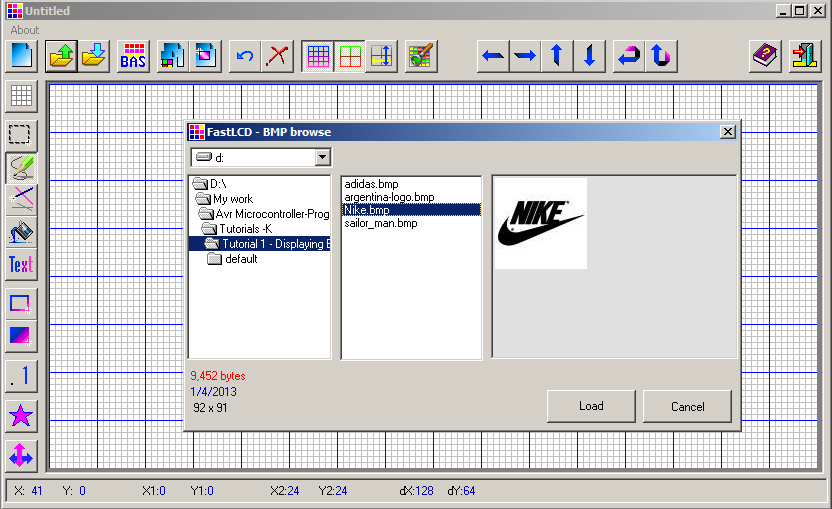Toggle the magenta pixel grid icon
Image resolution: width=832 pixels, height=509 pixels.
[317, 56]
